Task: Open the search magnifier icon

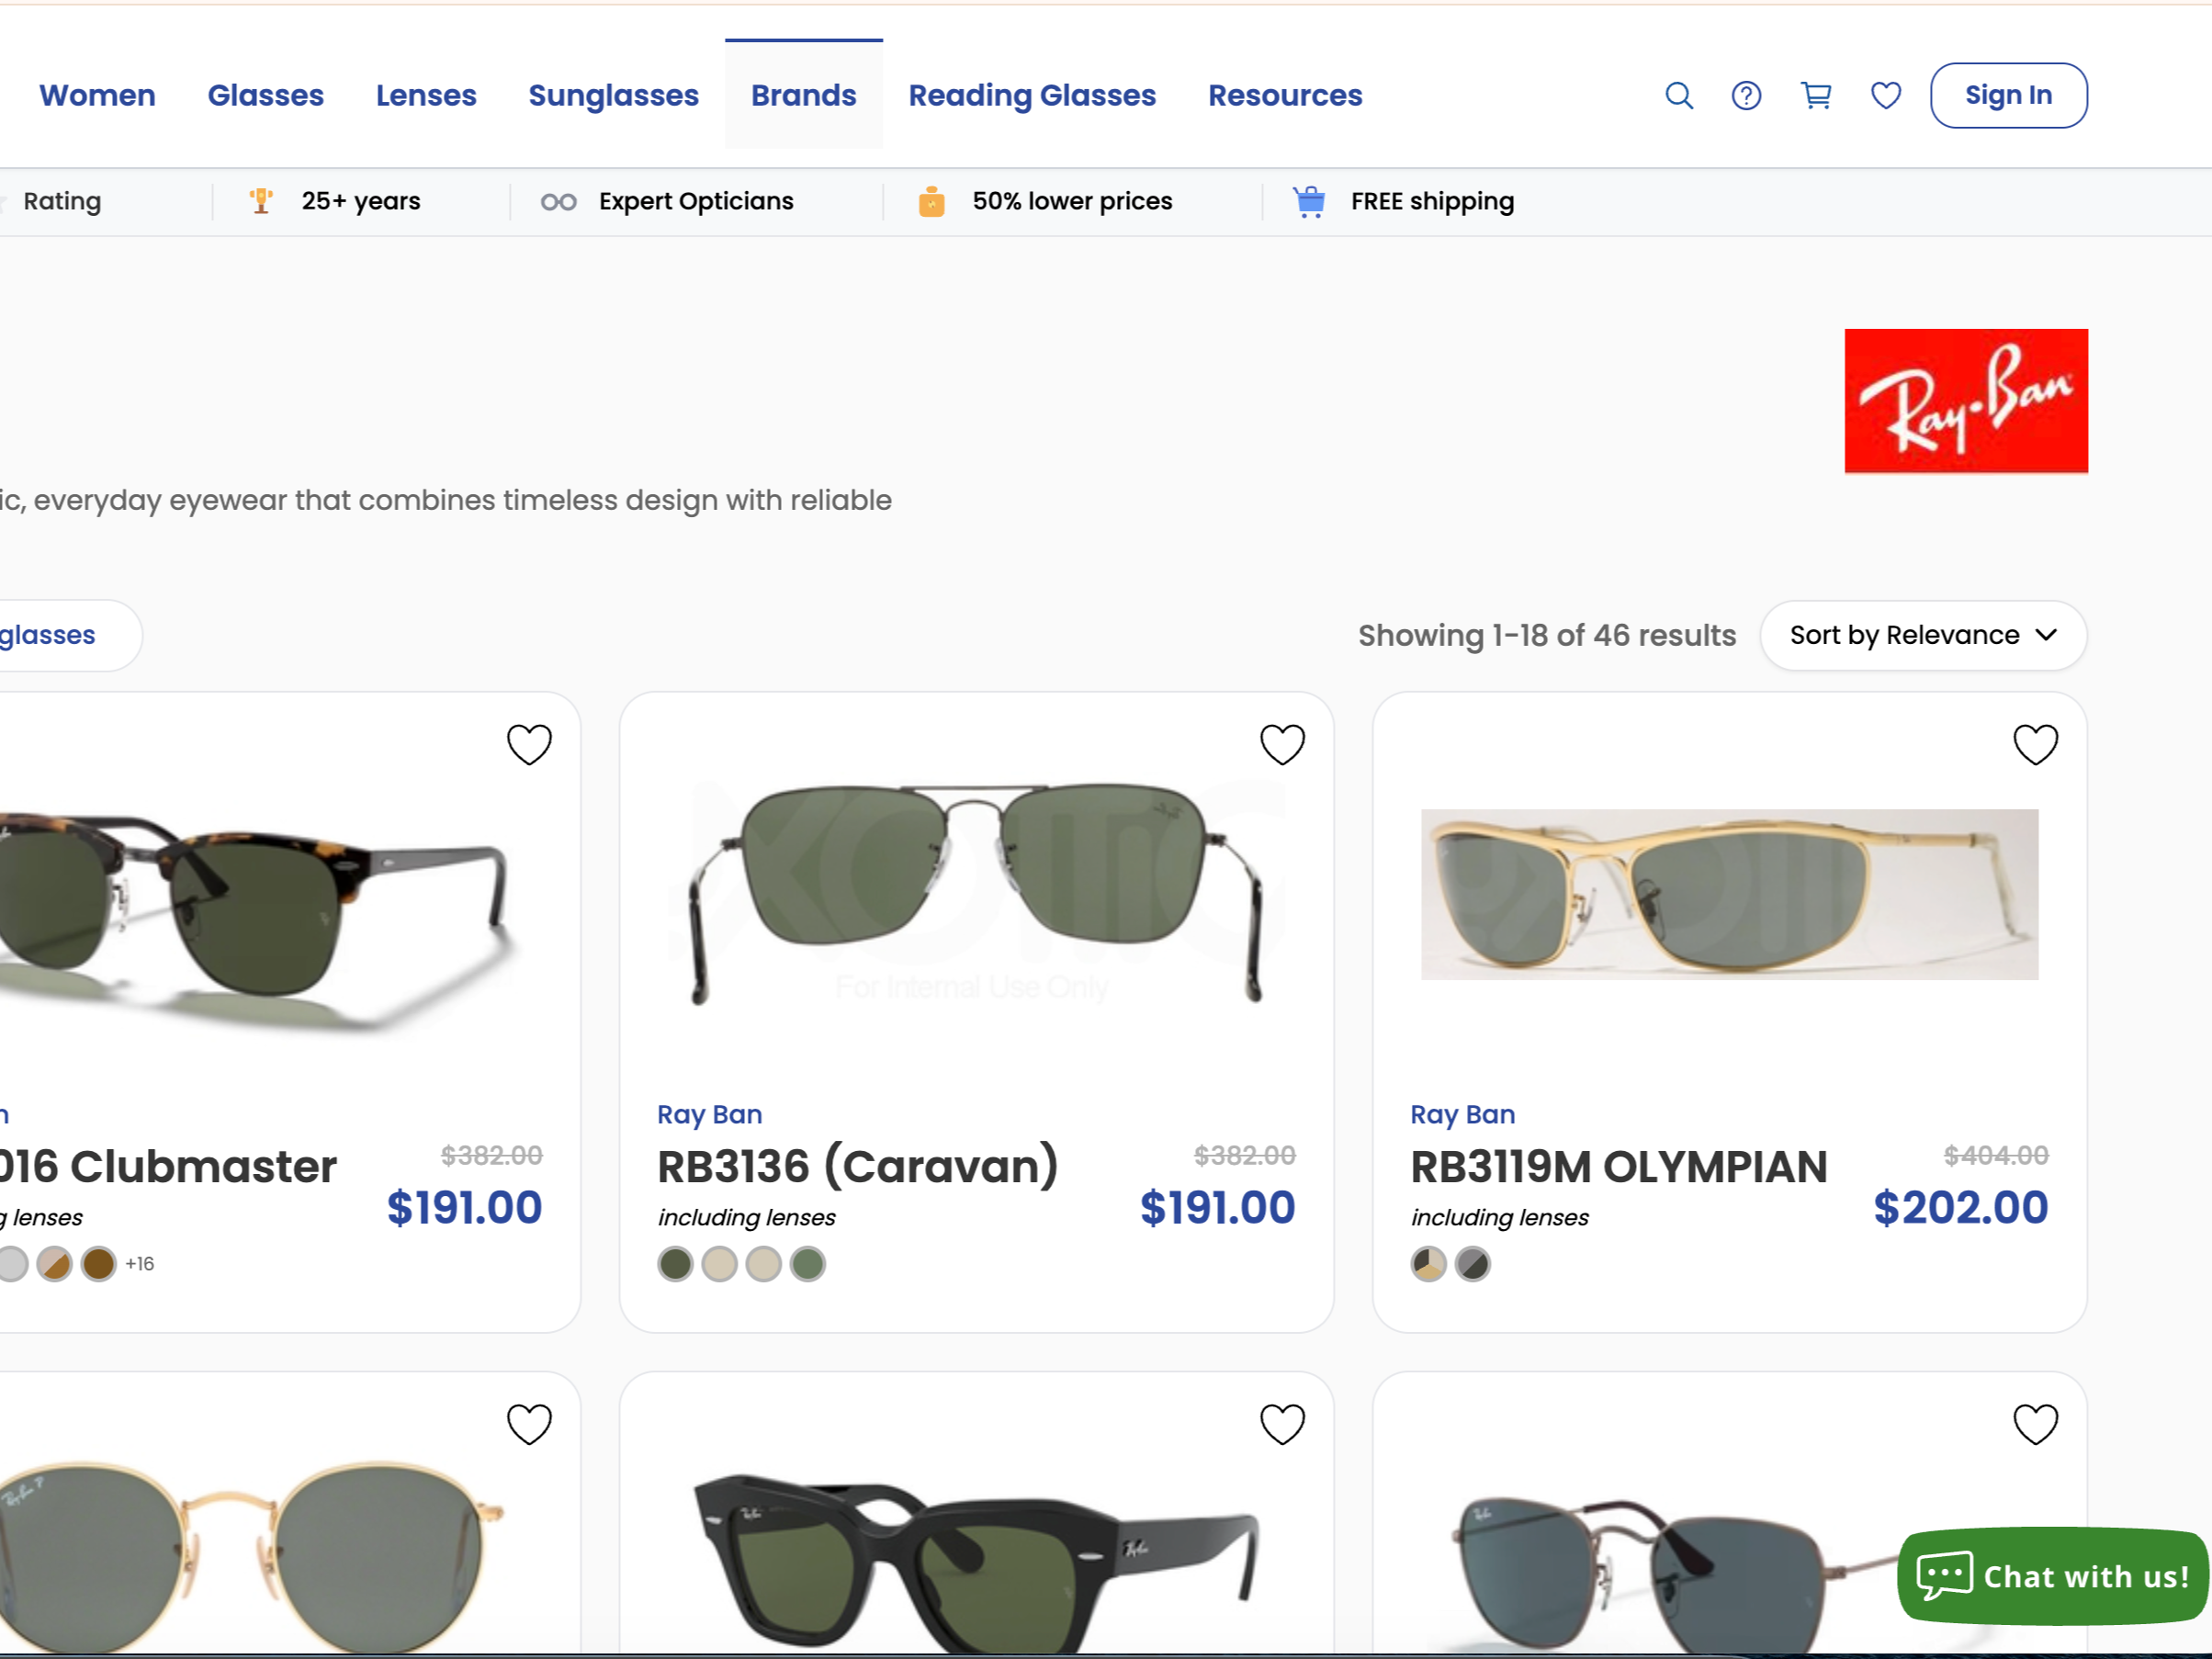Action: (x=1679, y=96)
